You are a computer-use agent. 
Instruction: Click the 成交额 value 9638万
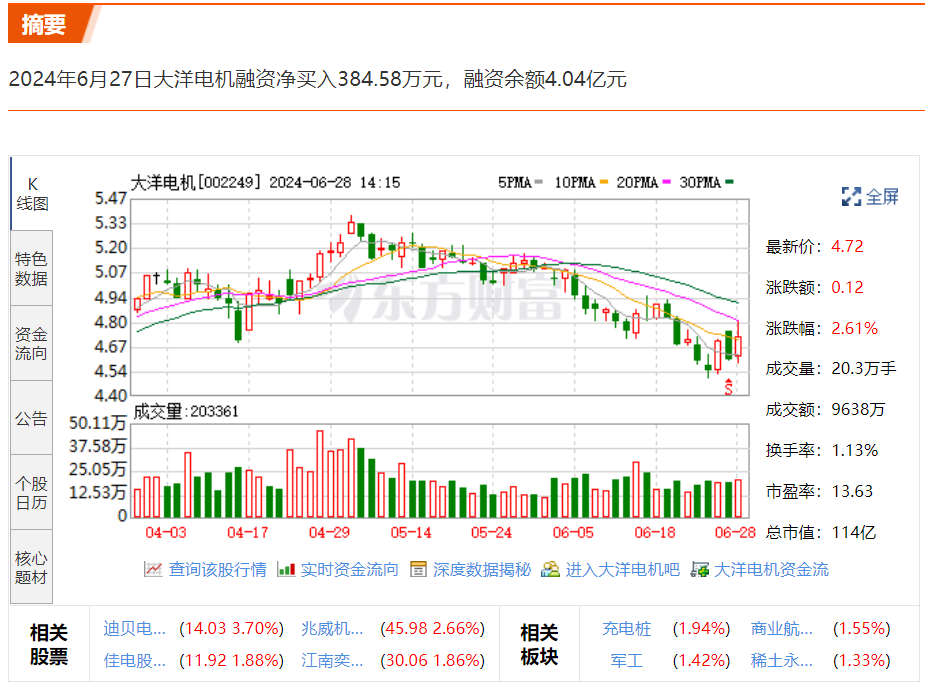[858, 409]
